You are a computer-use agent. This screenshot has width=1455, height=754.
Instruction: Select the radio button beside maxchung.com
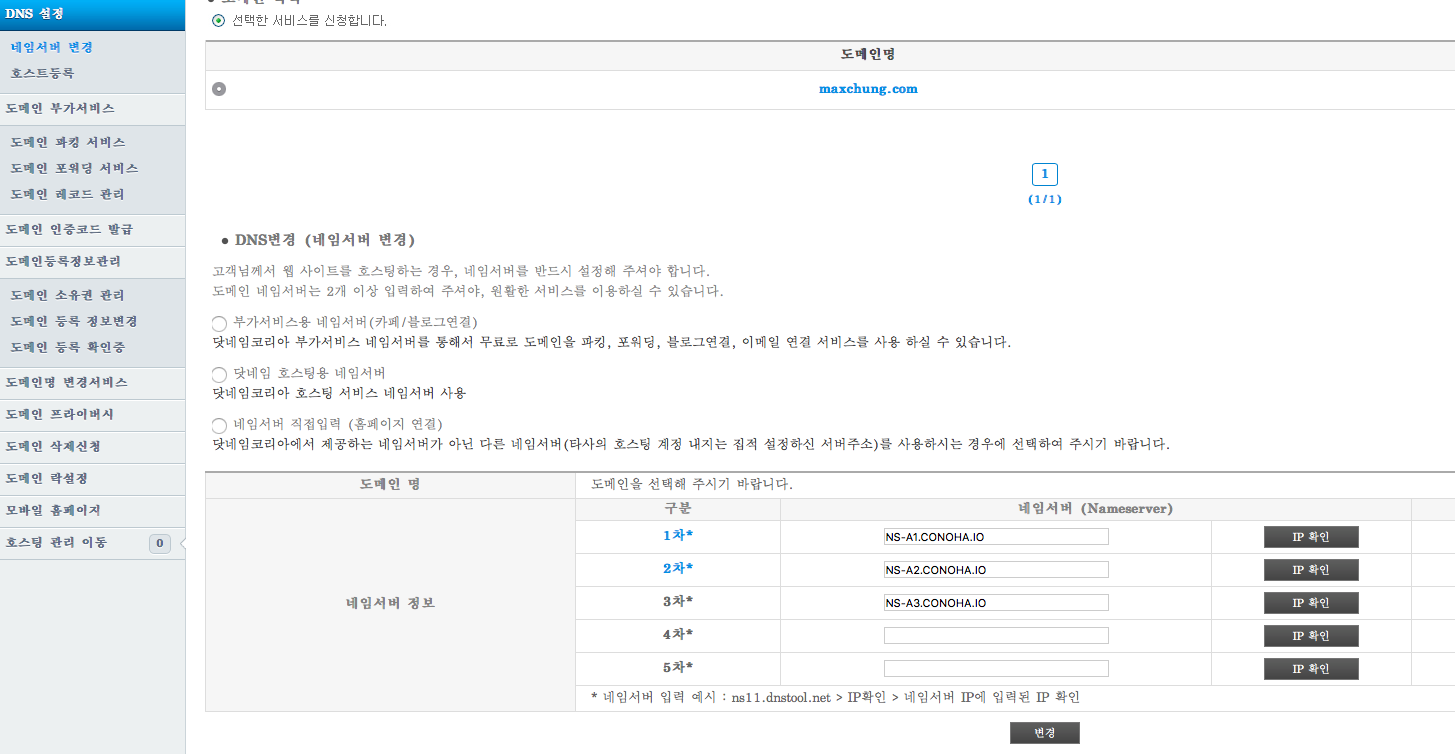219,89
